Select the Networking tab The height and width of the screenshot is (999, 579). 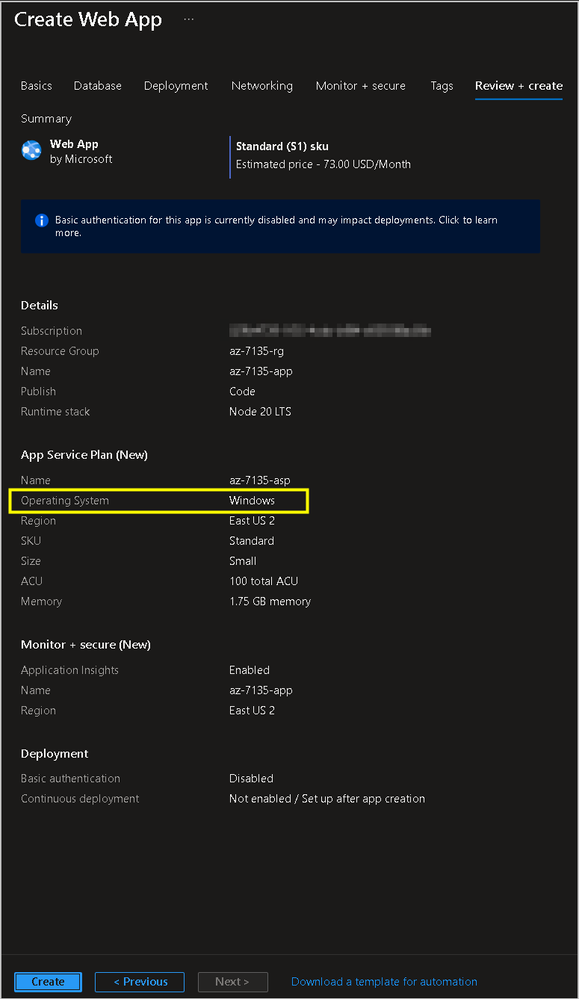coord(262,86)
